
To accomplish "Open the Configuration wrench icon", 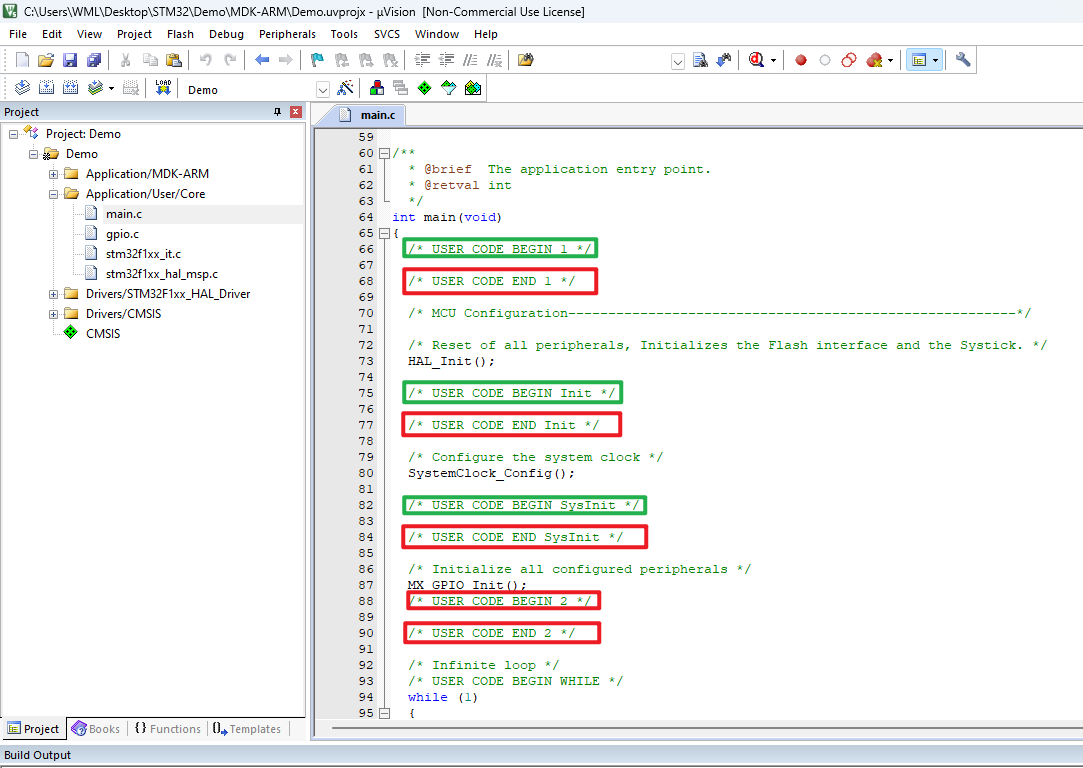I will point(963,60).
